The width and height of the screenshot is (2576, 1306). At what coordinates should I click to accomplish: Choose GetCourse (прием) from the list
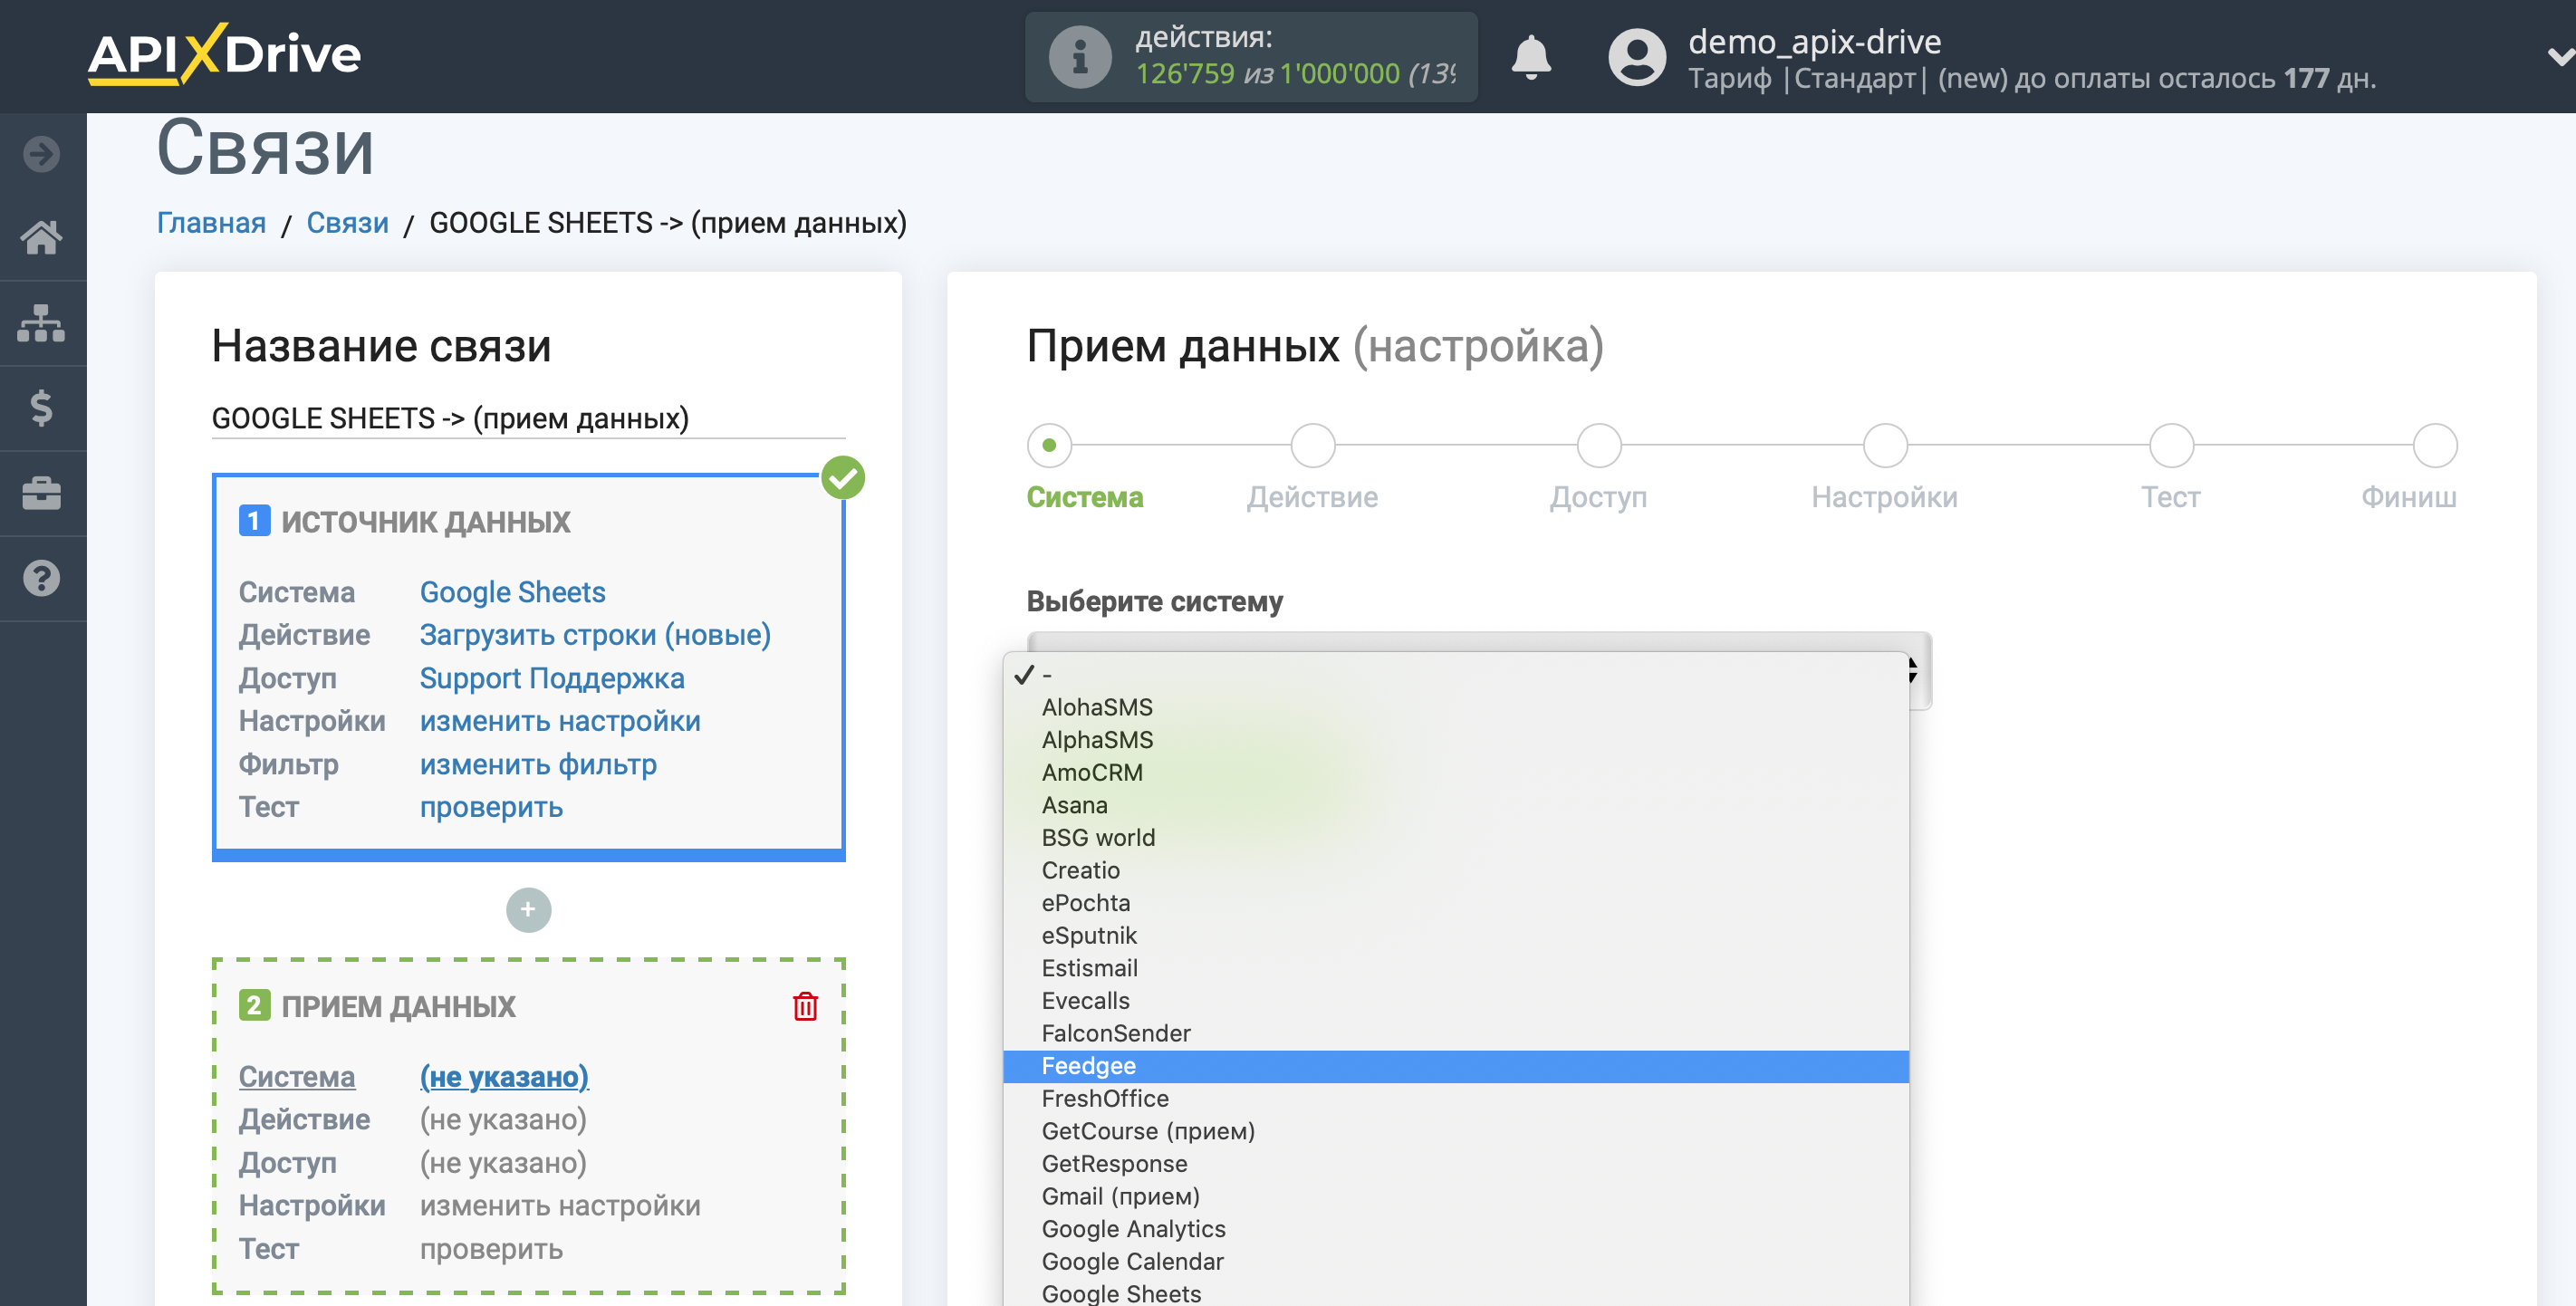tap(1456, 1131)
